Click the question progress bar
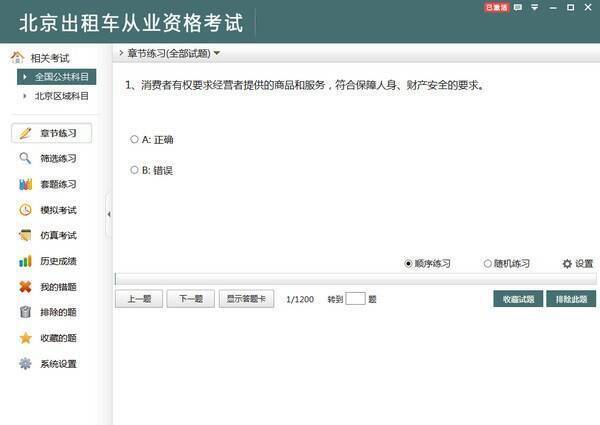 pos(355,279)
